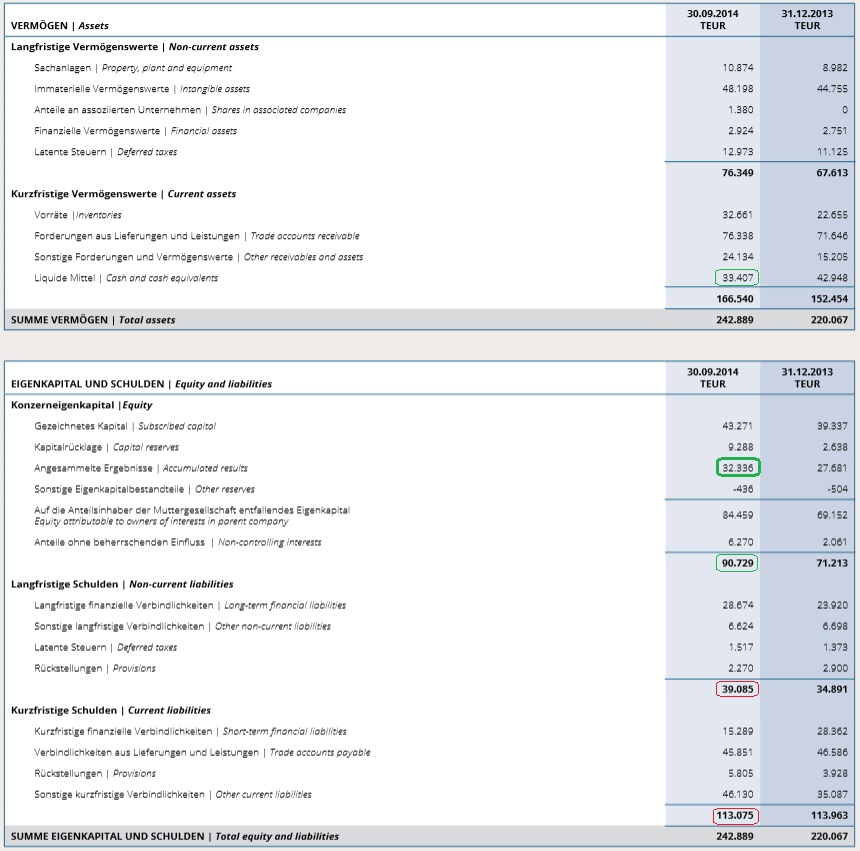Click short-term financial liabilities value 15.289
The width and height of the screenshot is (860, 851).
[738, 731]
